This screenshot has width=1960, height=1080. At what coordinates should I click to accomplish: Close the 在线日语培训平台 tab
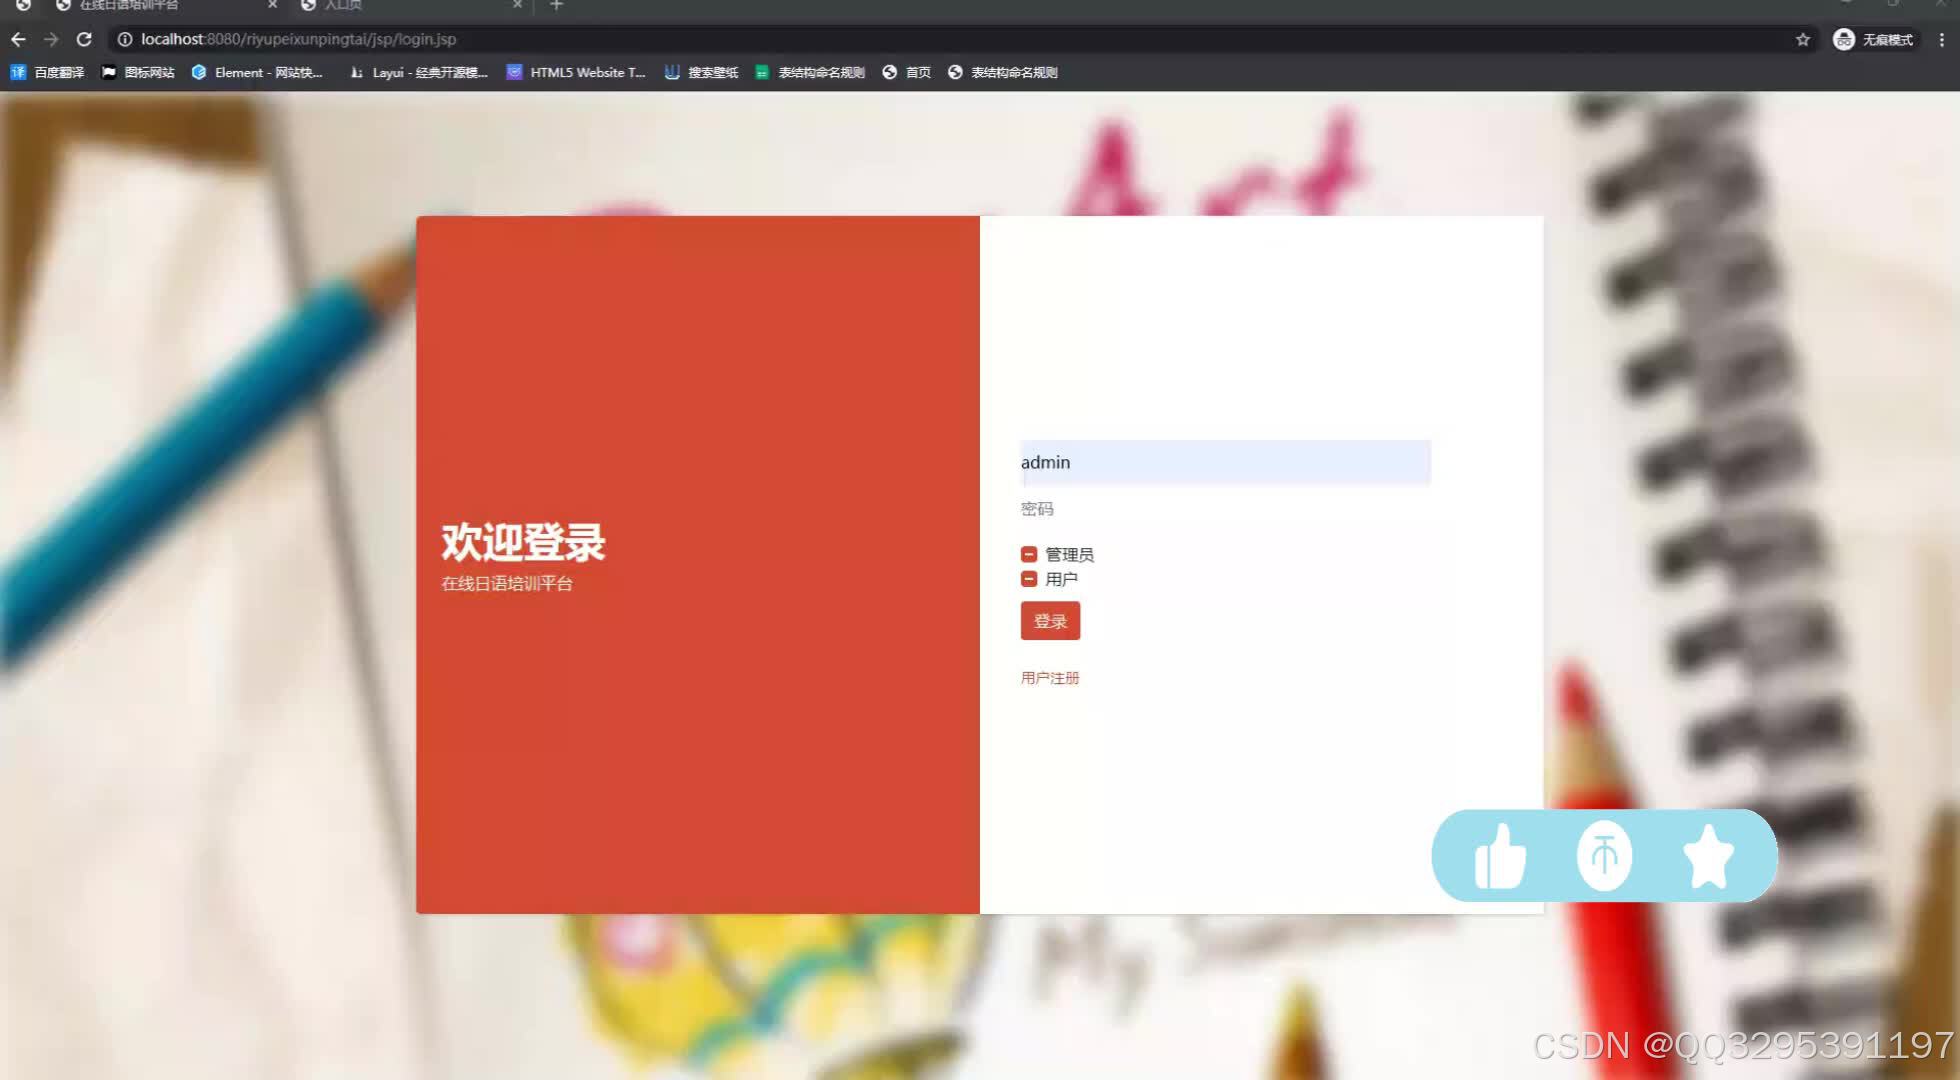[x=272, y=5]
